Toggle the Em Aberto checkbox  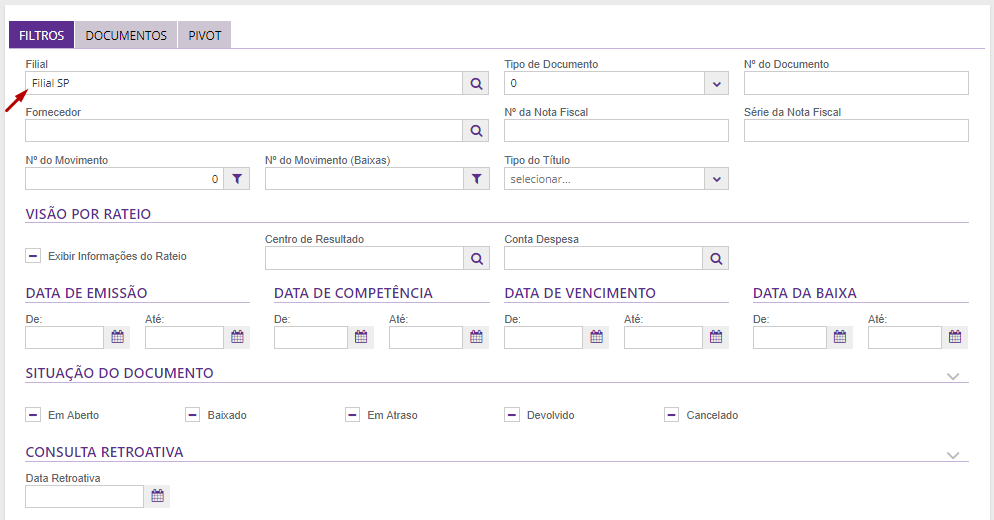[x=33, y=415]
